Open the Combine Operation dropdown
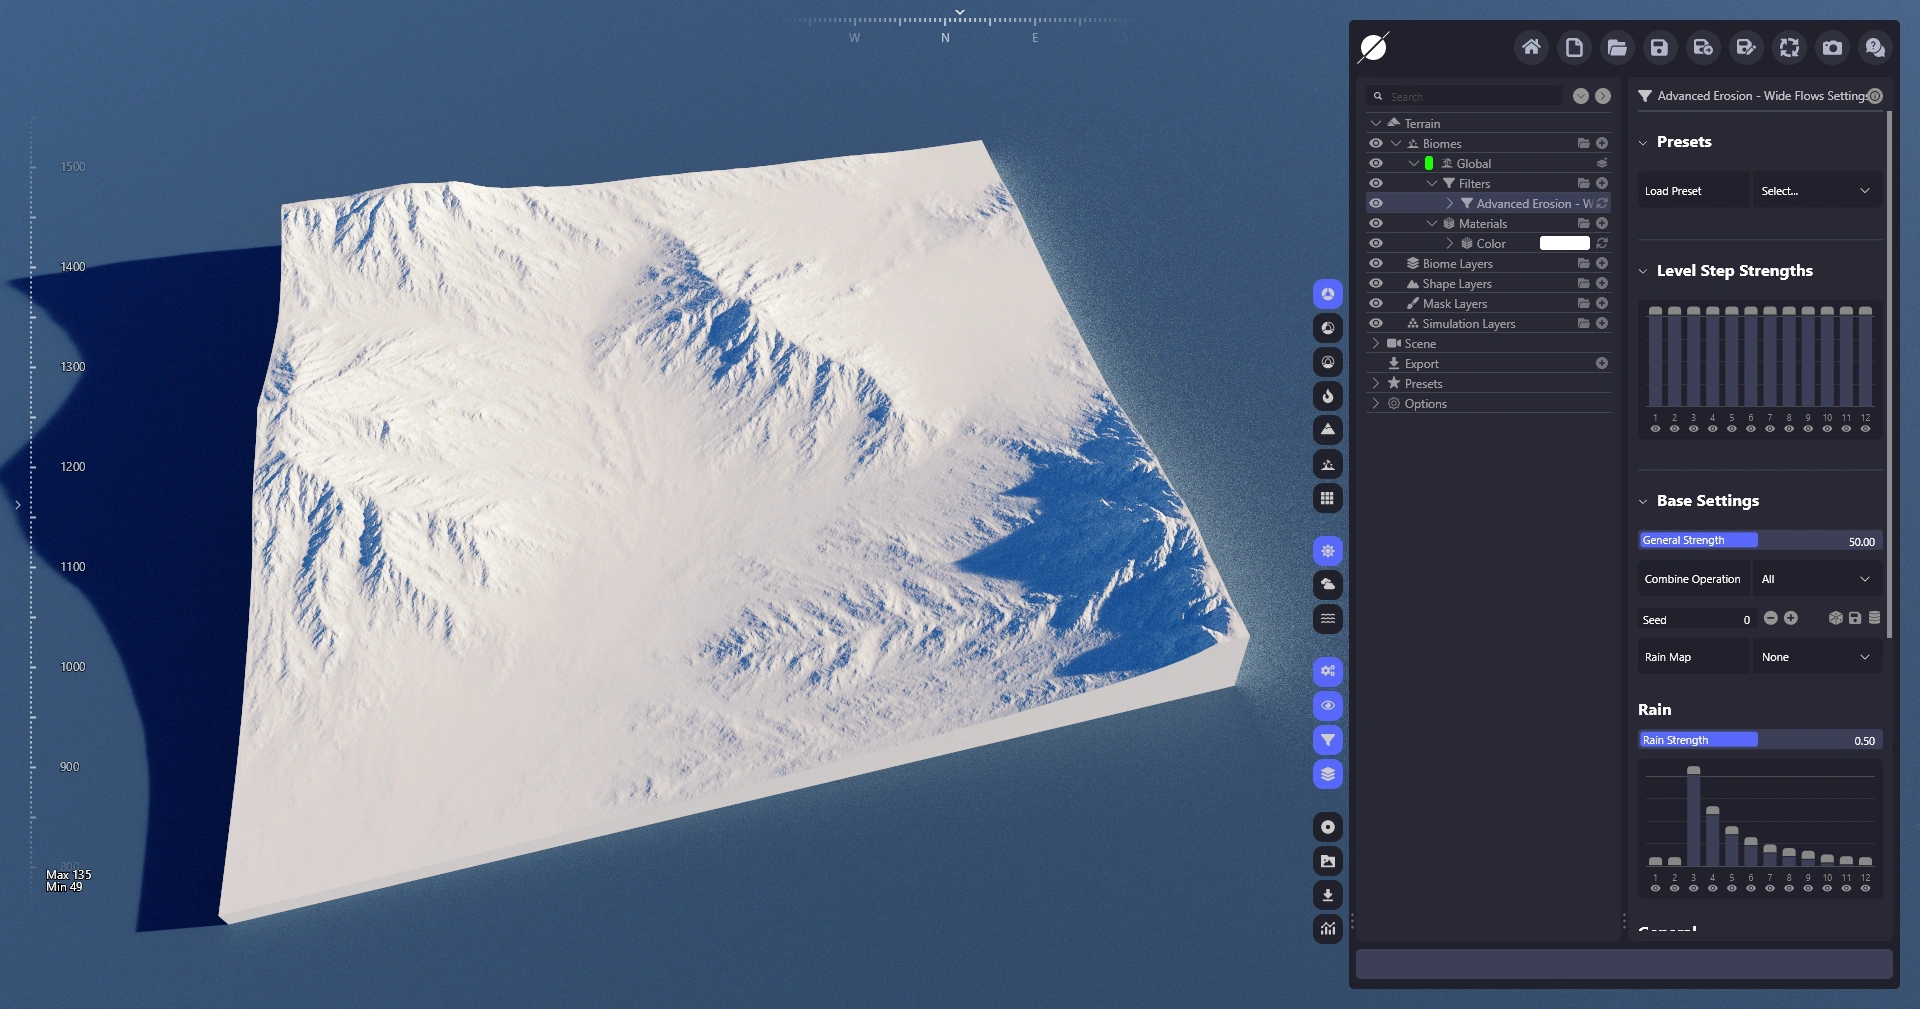Image resolution: width=1920 pixels, height=1009 pixels. 1815,579
